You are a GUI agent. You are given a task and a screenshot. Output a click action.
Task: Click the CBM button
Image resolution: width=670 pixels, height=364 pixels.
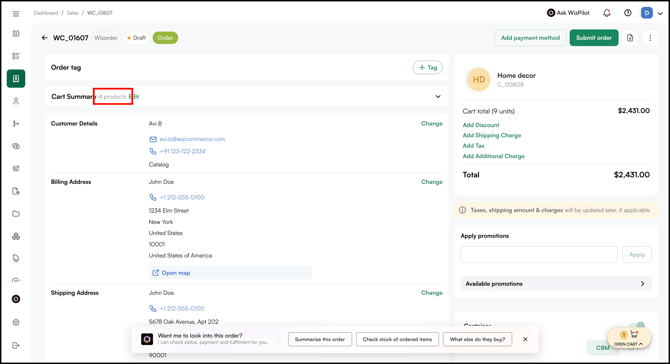pos(602,348)
